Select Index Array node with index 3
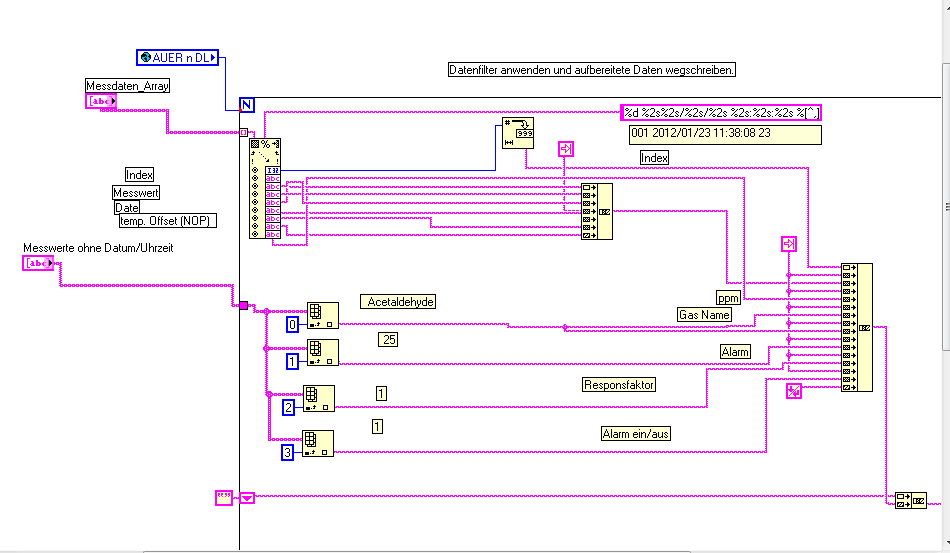 coord(318,443)
